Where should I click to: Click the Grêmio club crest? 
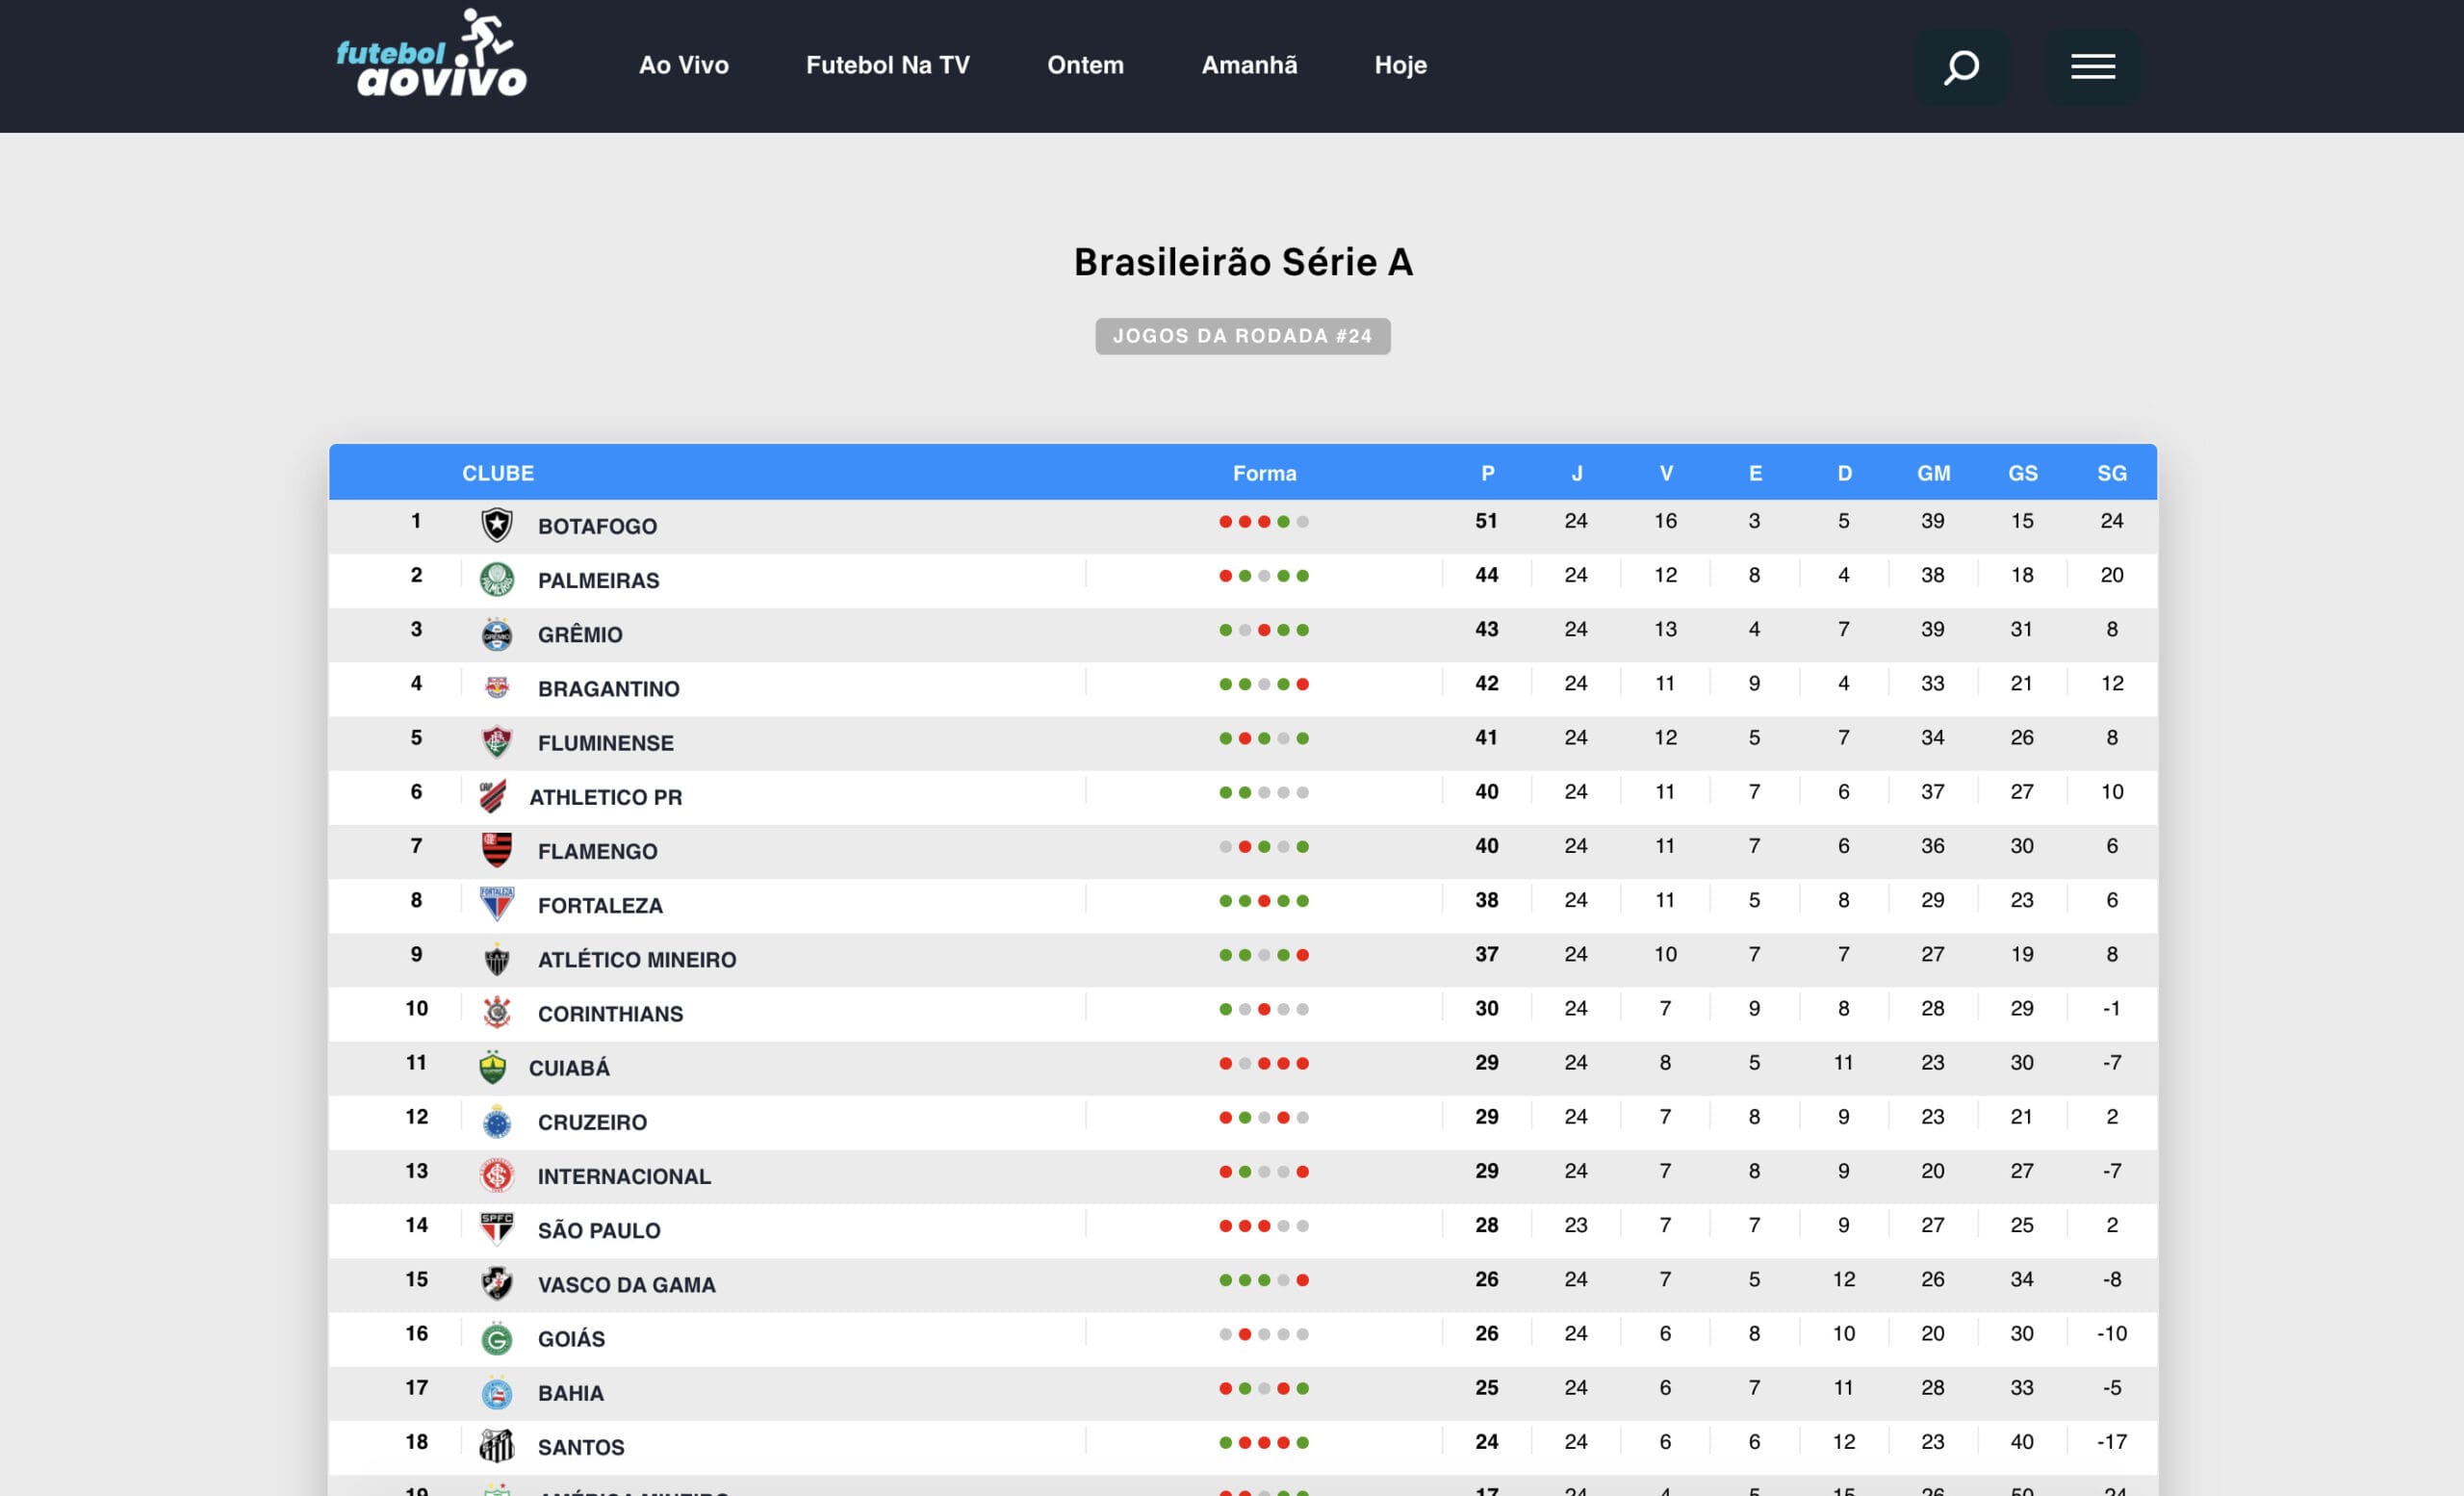click(497, 634)
